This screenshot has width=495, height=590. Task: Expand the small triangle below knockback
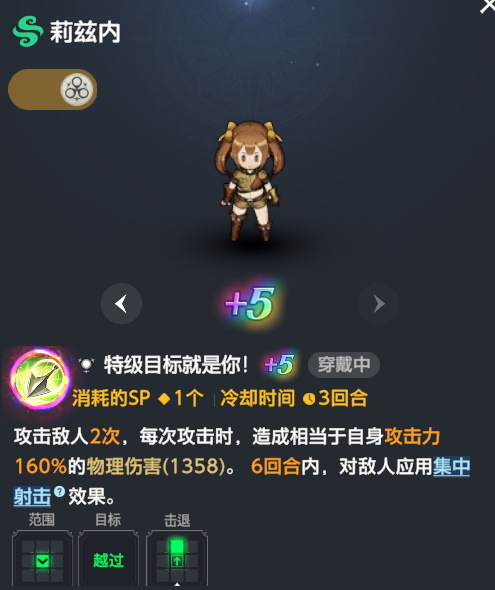point(177,585)
